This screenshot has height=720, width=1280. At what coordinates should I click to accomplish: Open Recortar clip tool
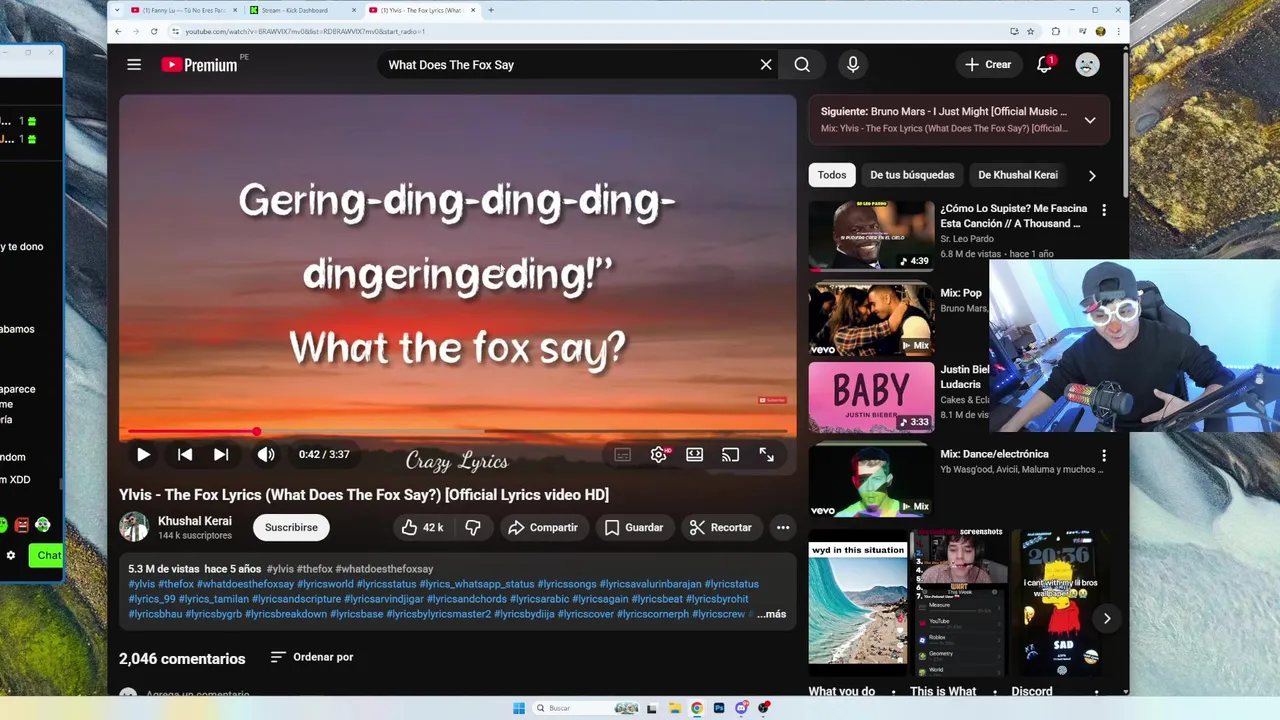point(721,527)
